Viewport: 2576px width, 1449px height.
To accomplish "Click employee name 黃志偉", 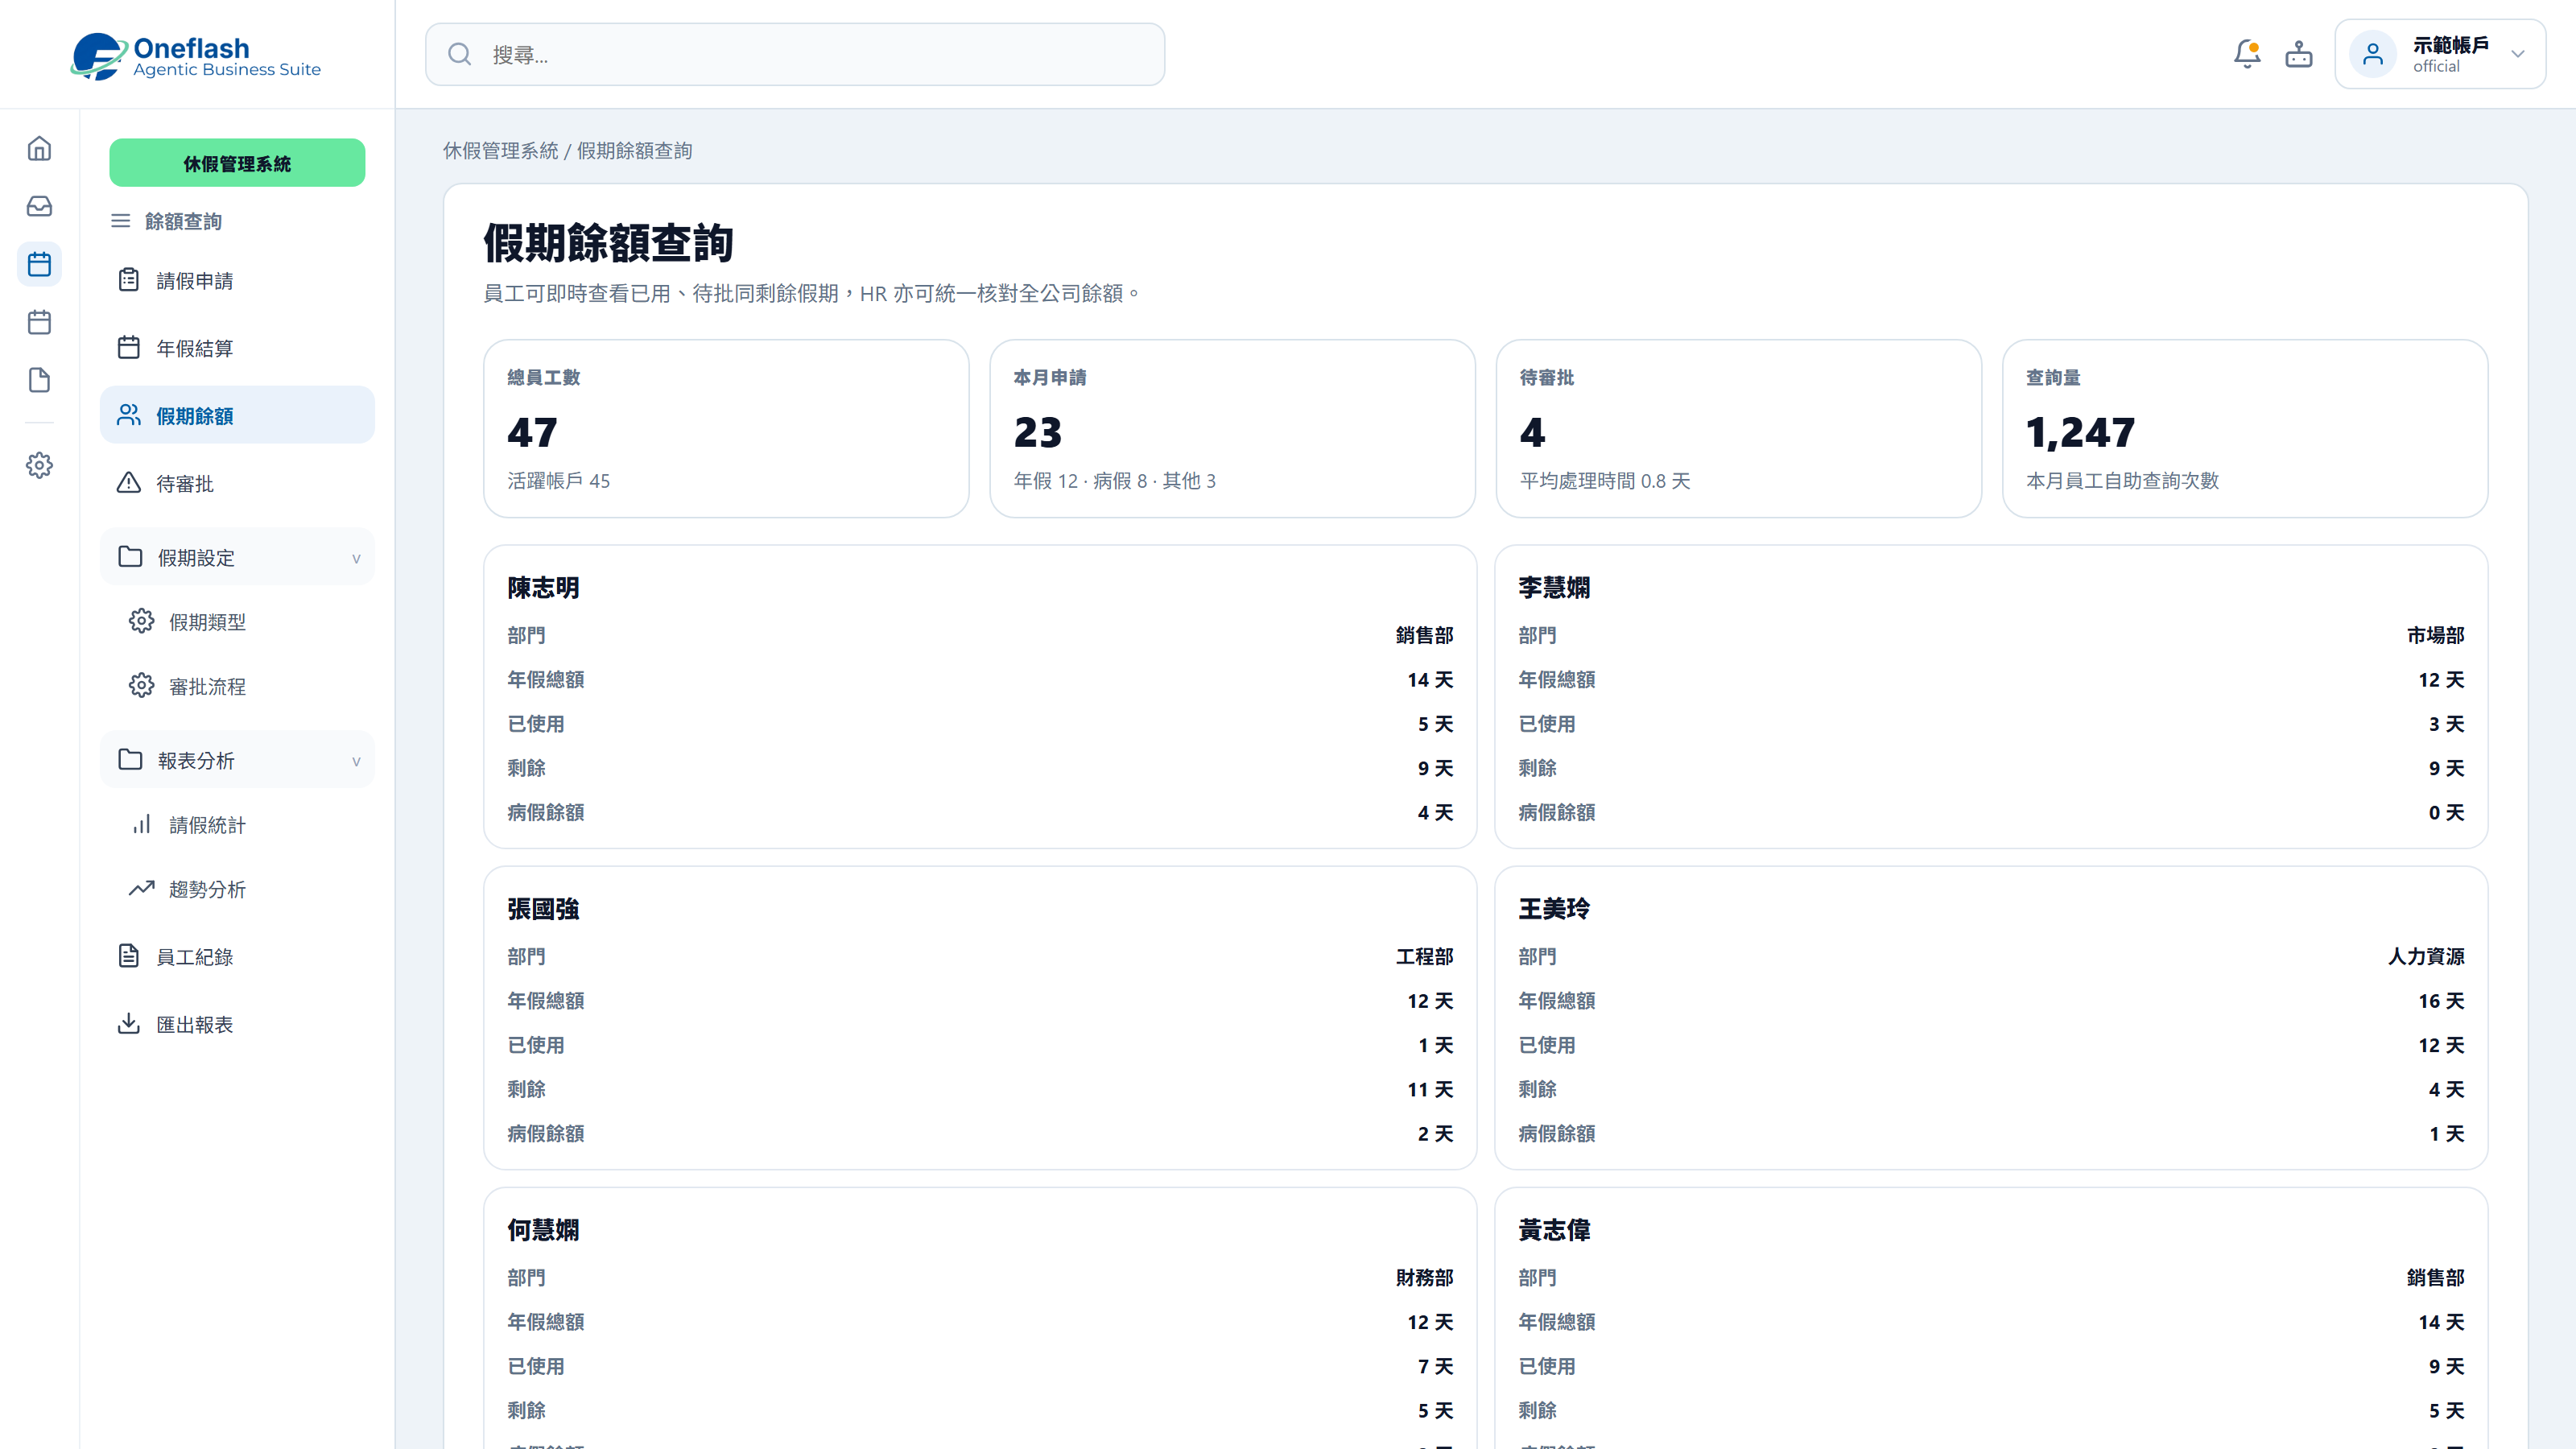I will [1554, 1229].
